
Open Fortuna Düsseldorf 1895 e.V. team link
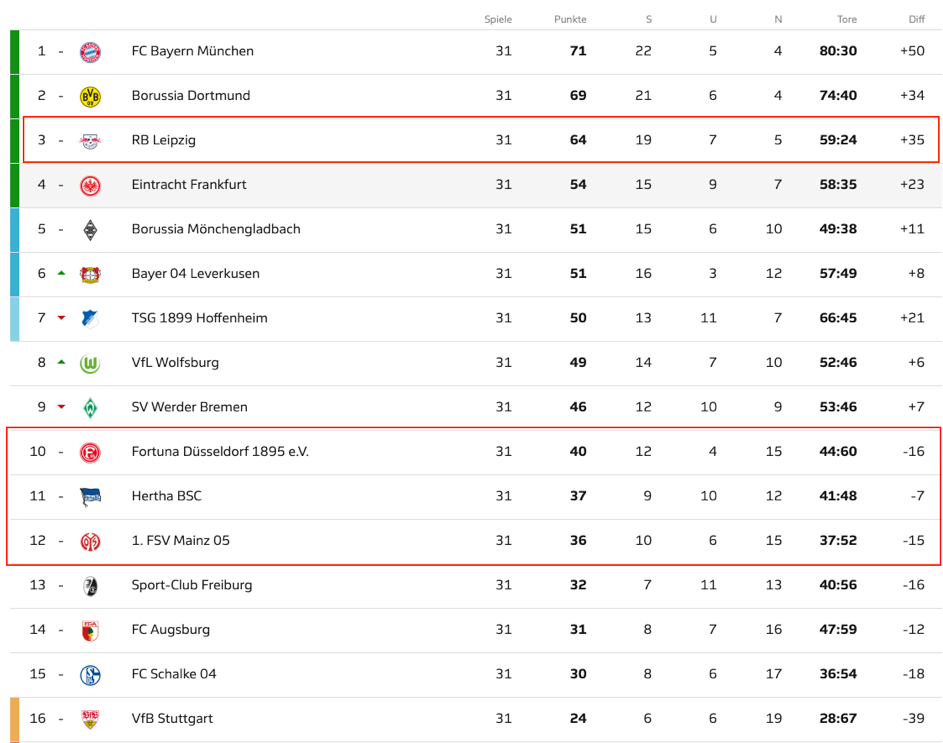[220, 451]
